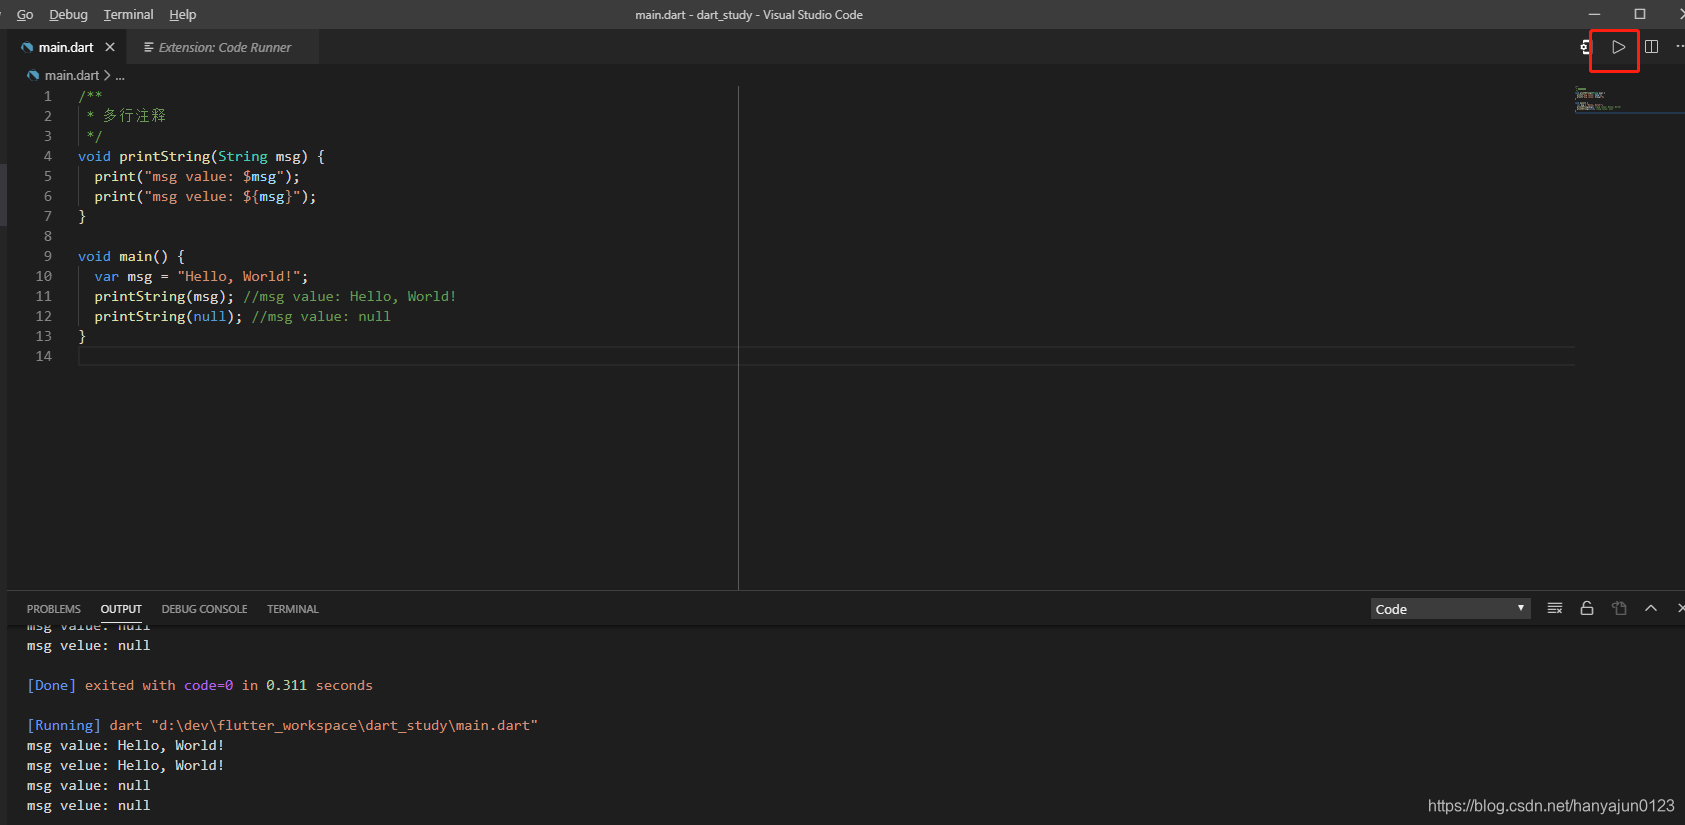Screen dimensions: 1685x825
Task: Split the editor to the right
Action: [x=1651, y=47]
